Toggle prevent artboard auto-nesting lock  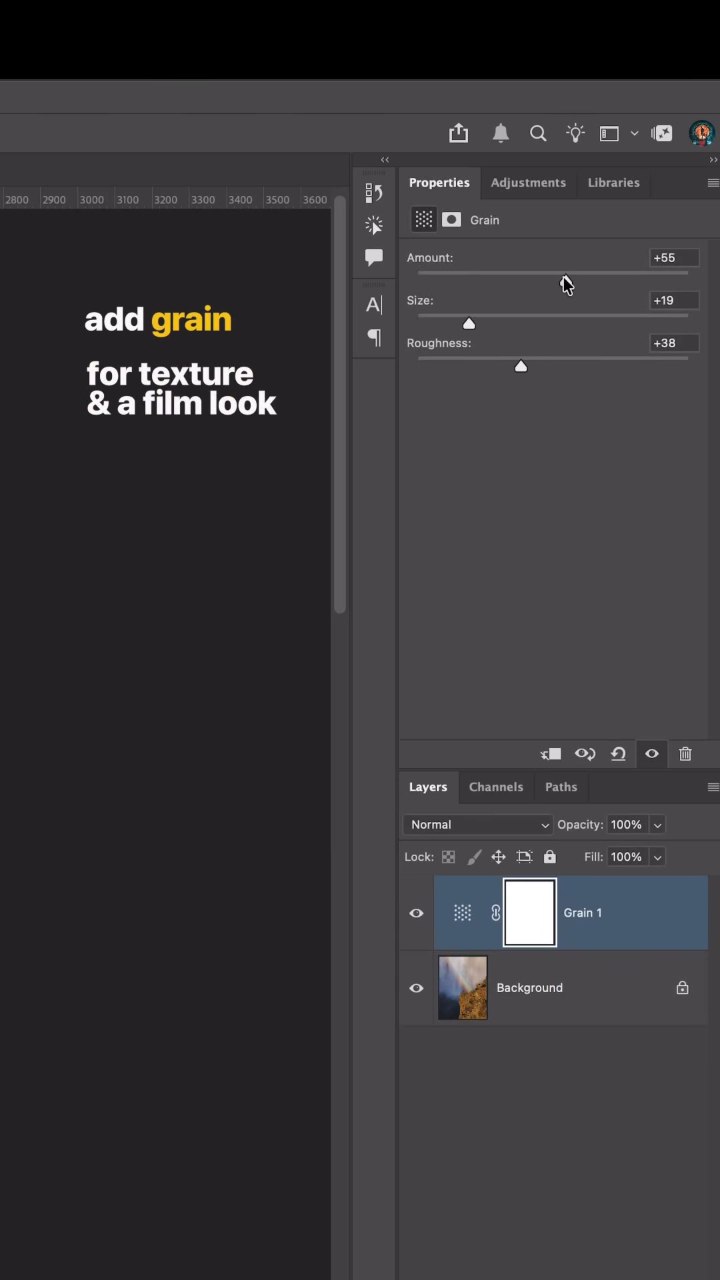(x=524, y=857)
